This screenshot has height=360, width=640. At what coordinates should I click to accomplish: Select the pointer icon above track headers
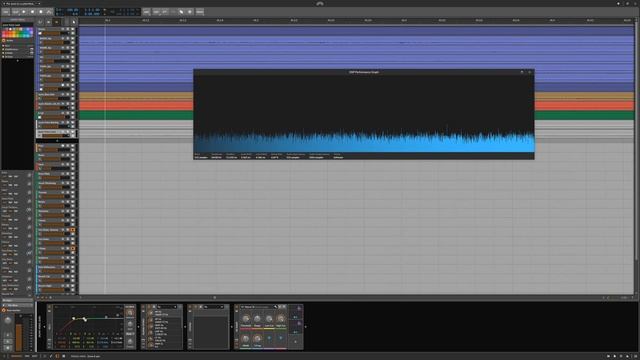(x=73, y=22)
